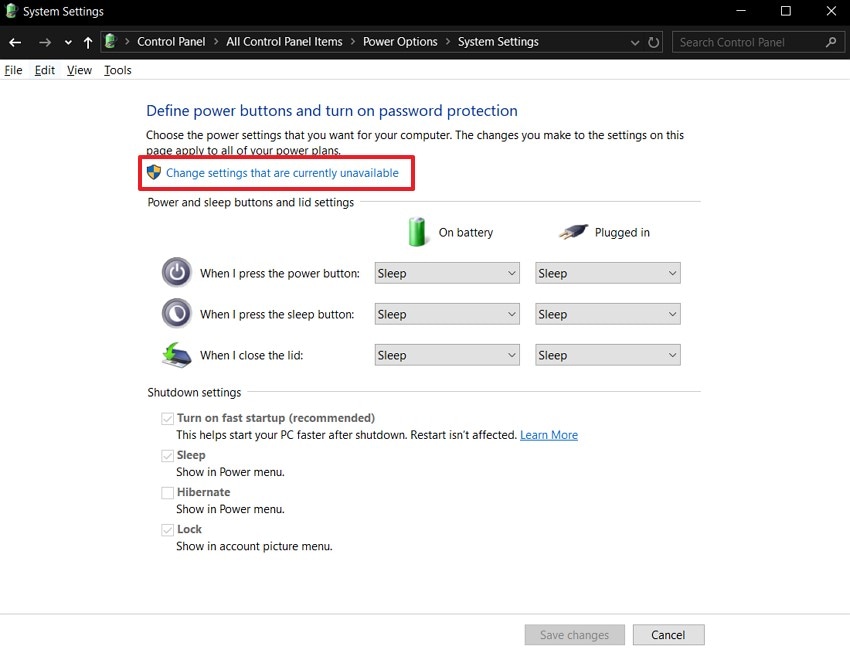Click the green On battery icon
This screenshot has width=850, height=653.
pyautogui.click(x=417, y=232)
